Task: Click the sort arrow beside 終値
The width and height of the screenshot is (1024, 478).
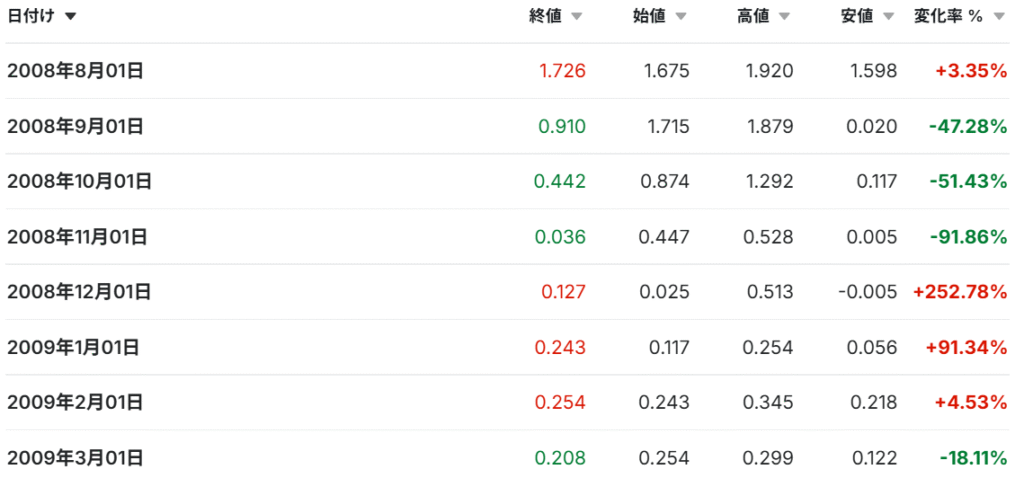Action: [x=576, y=17]
